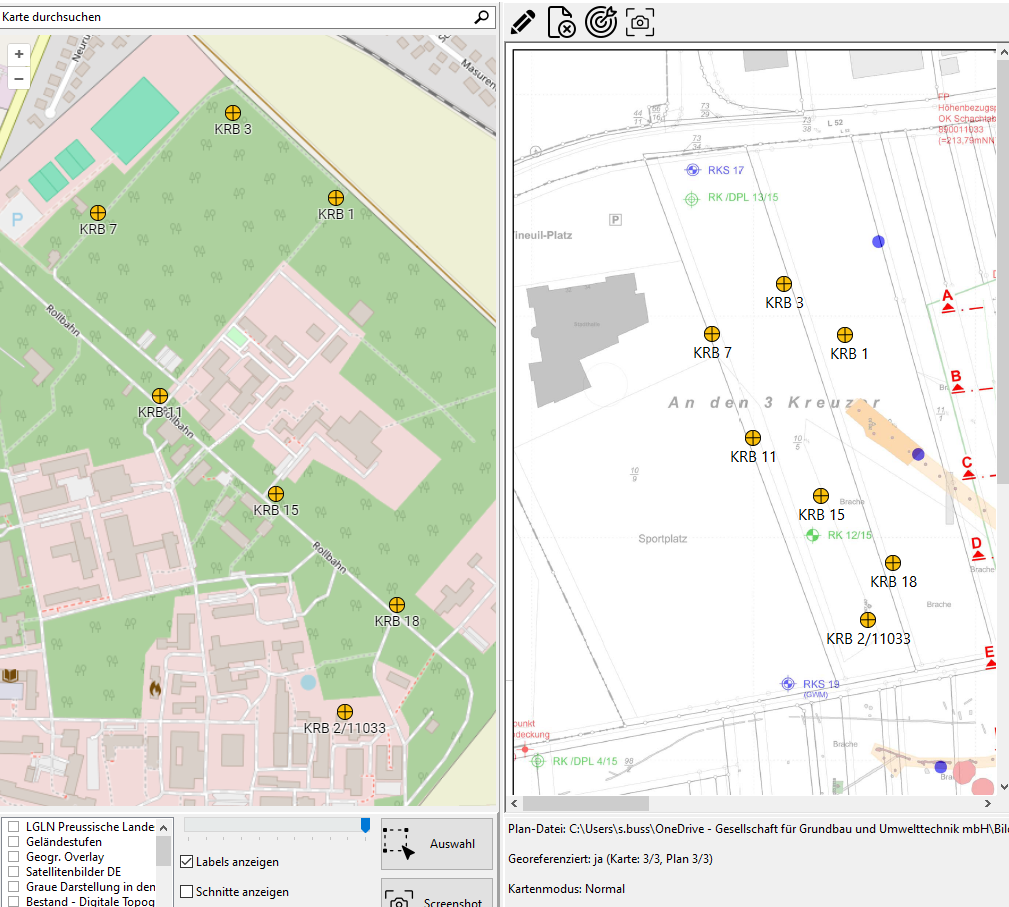1009x907 pixels.
Task: Click the plan horizontal scrollbar right arrow
Action: (988, 803)
